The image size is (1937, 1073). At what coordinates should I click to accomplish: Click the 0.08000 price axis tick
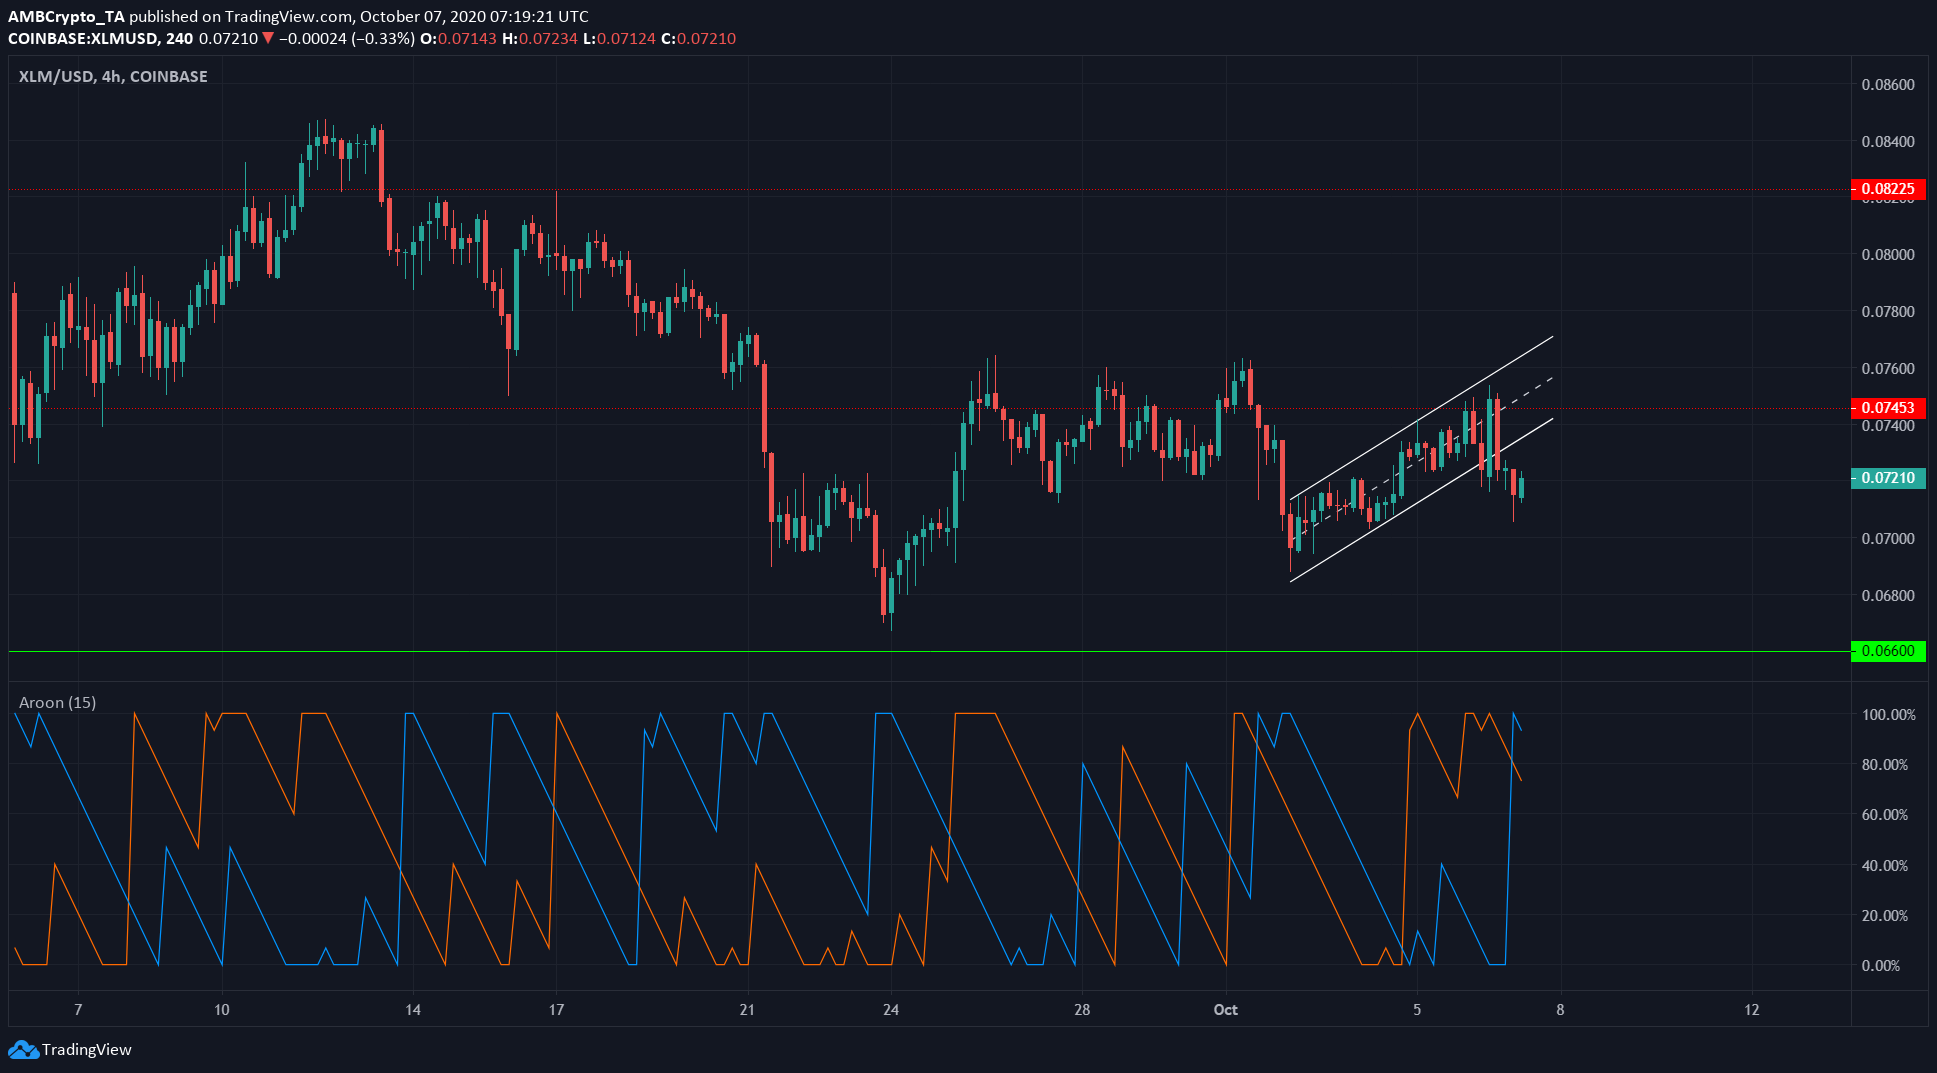1888,254
